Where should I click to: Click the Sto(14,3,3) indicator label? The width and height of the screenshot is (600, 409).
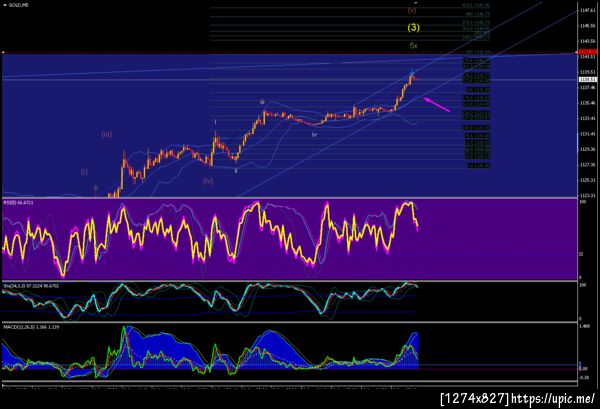click(x=31, y=286)
